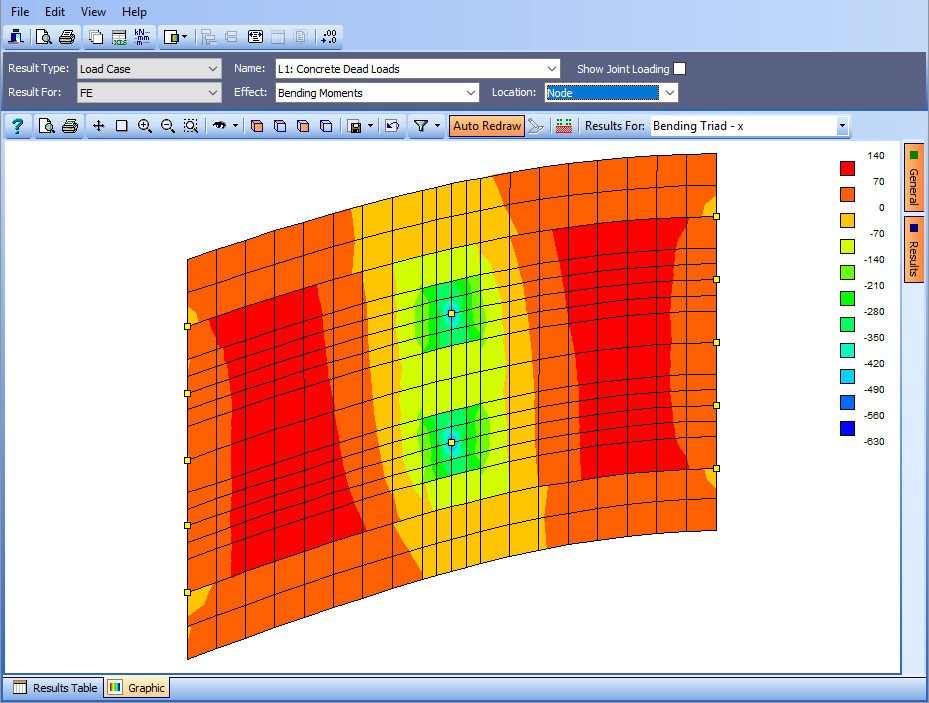Click the lower yellow node in the blue contour

coord(451,442)
